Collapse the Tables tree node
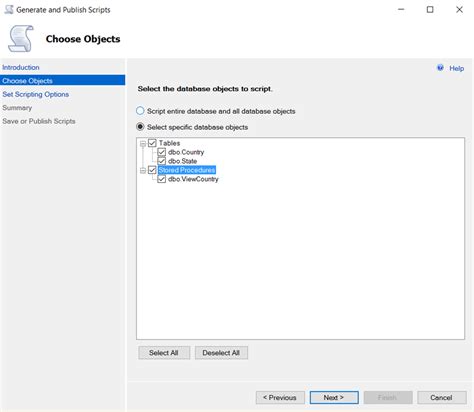 pyautogui.click(x=143, y=144)
